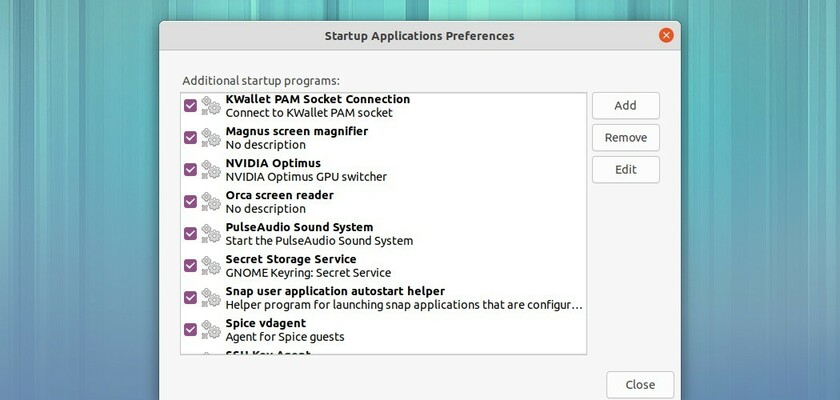Click the 'Helper program for launching snap applications' text
Screen dimensions: 840x400
pos(404,305)
